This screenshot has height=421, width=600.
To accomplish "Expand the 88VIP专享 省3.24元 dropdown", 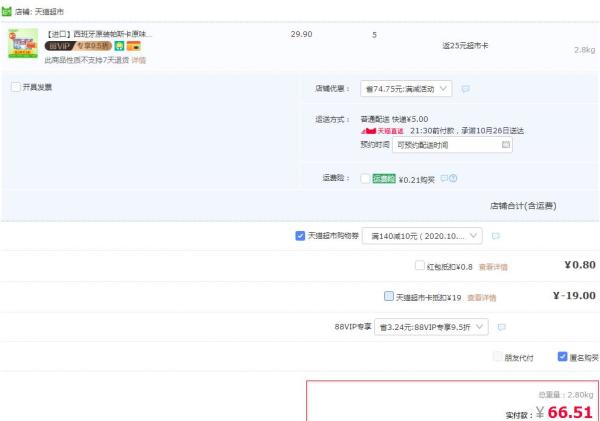I will pyautogui.click(x=431, y=327).
